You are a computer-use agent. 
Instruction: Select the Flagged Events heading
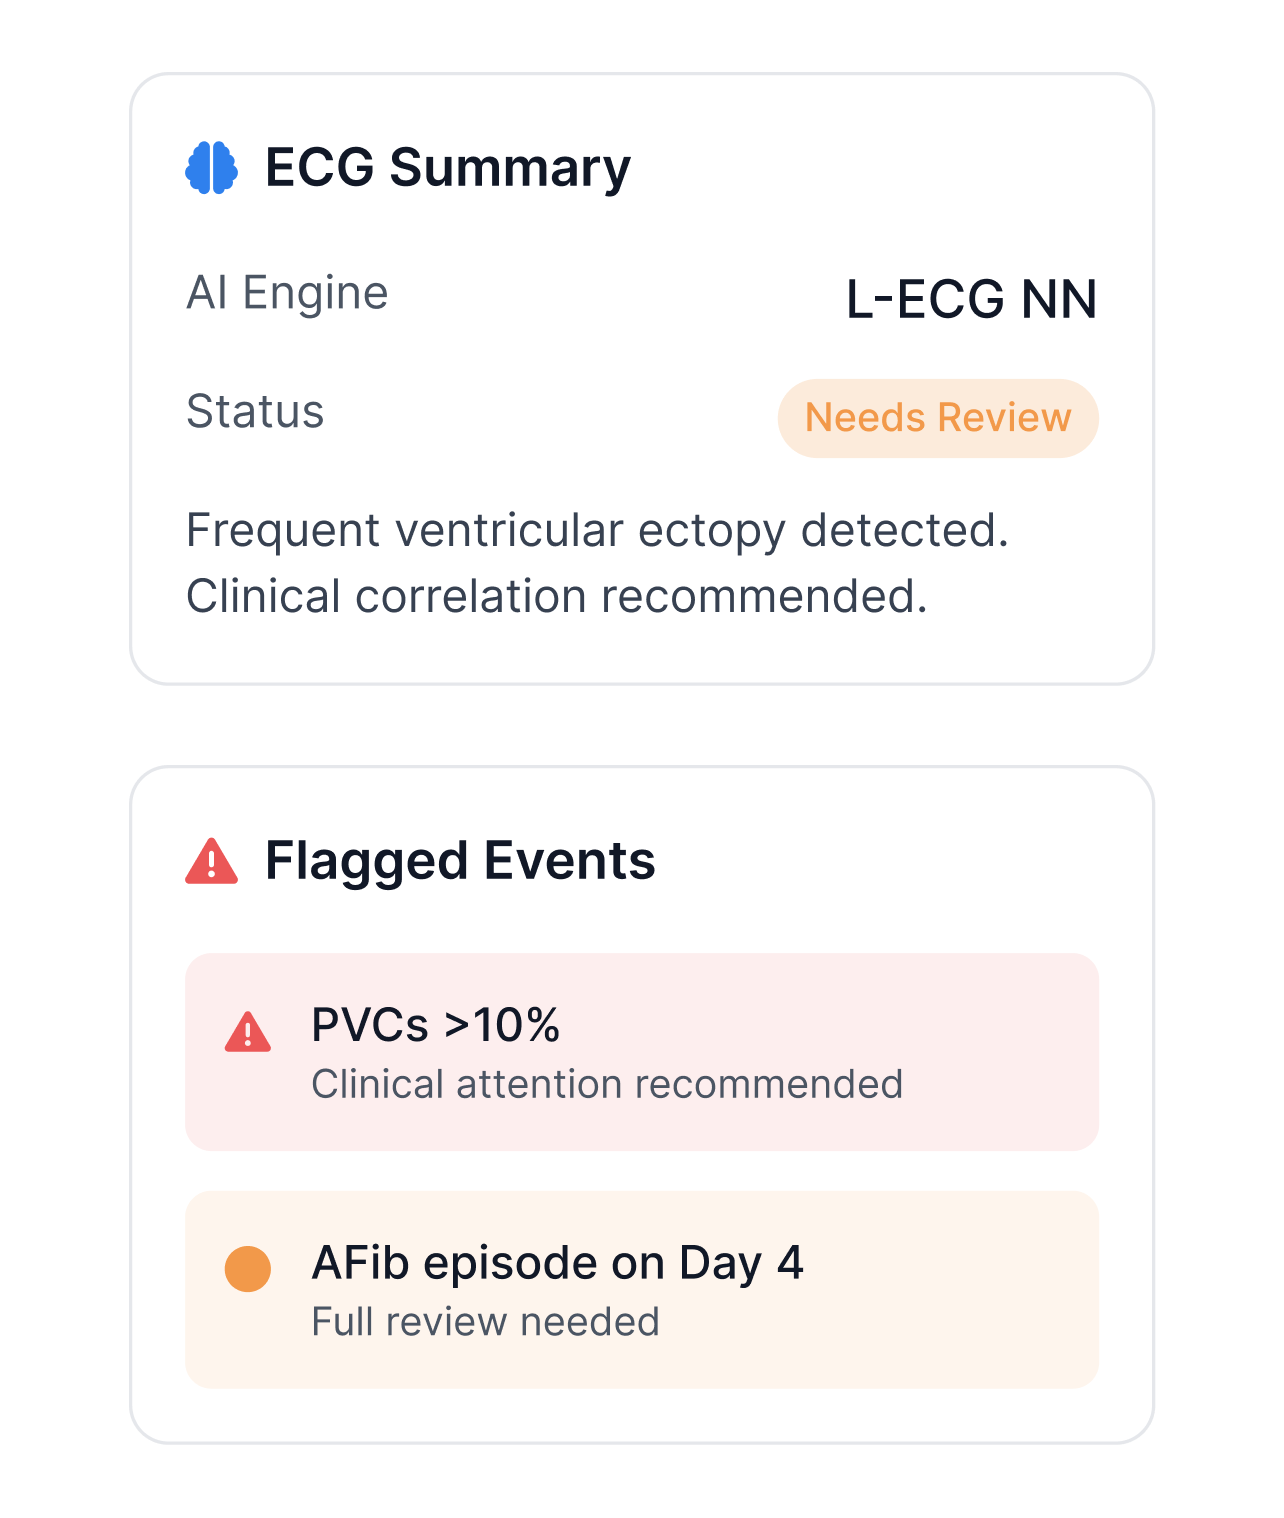pos(460,861)
